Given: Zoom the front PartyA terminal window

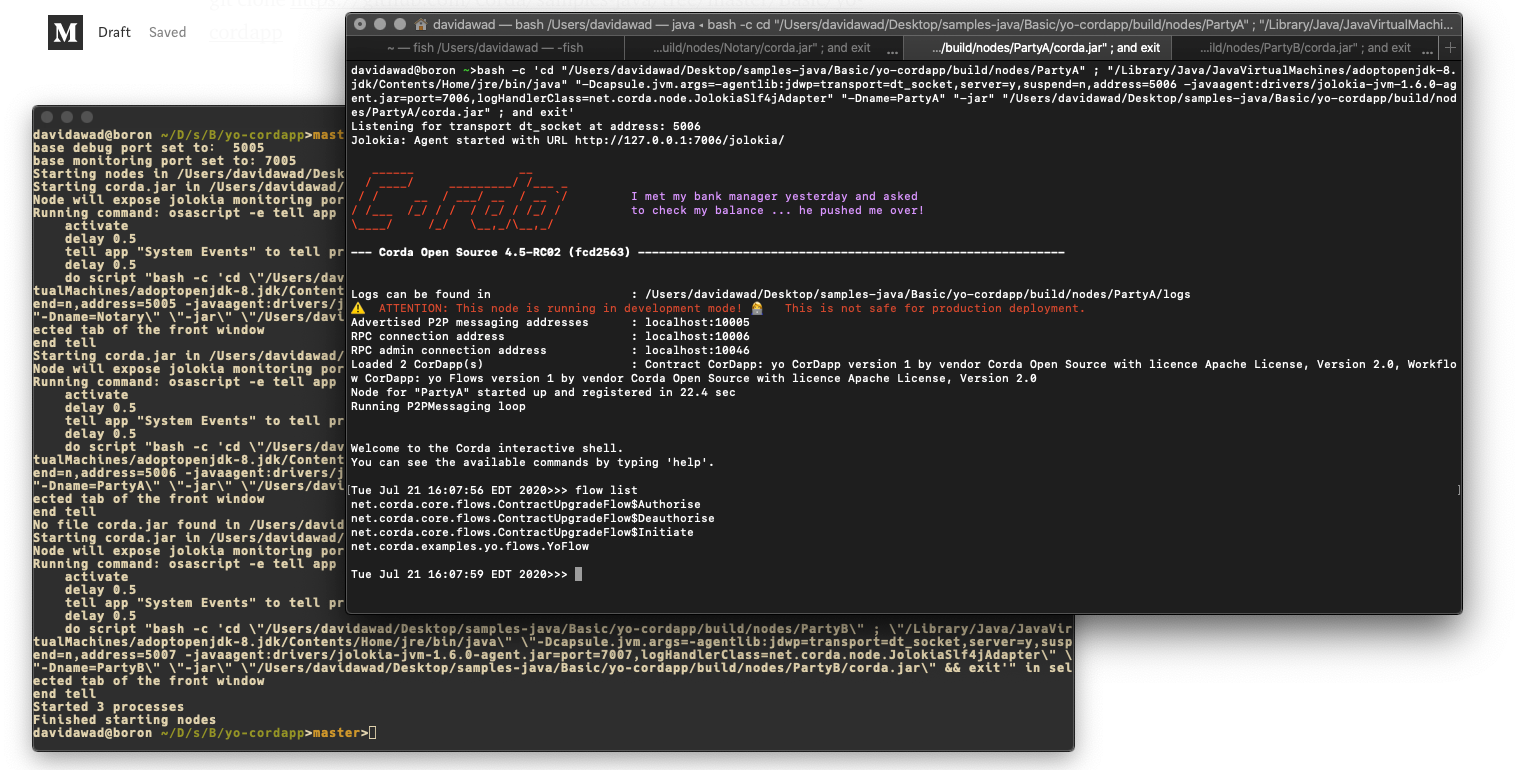Looking at the screenshot, I should (x=400, y=24).
